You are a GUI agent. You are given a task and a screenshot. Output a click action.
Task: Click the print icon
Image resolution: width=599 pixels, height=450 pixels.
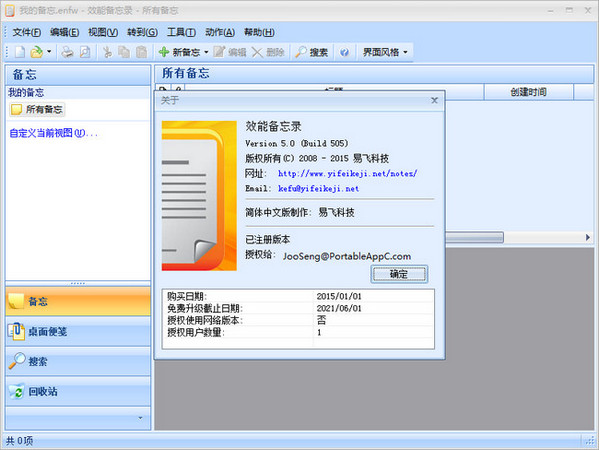click(x=68, y=52)
